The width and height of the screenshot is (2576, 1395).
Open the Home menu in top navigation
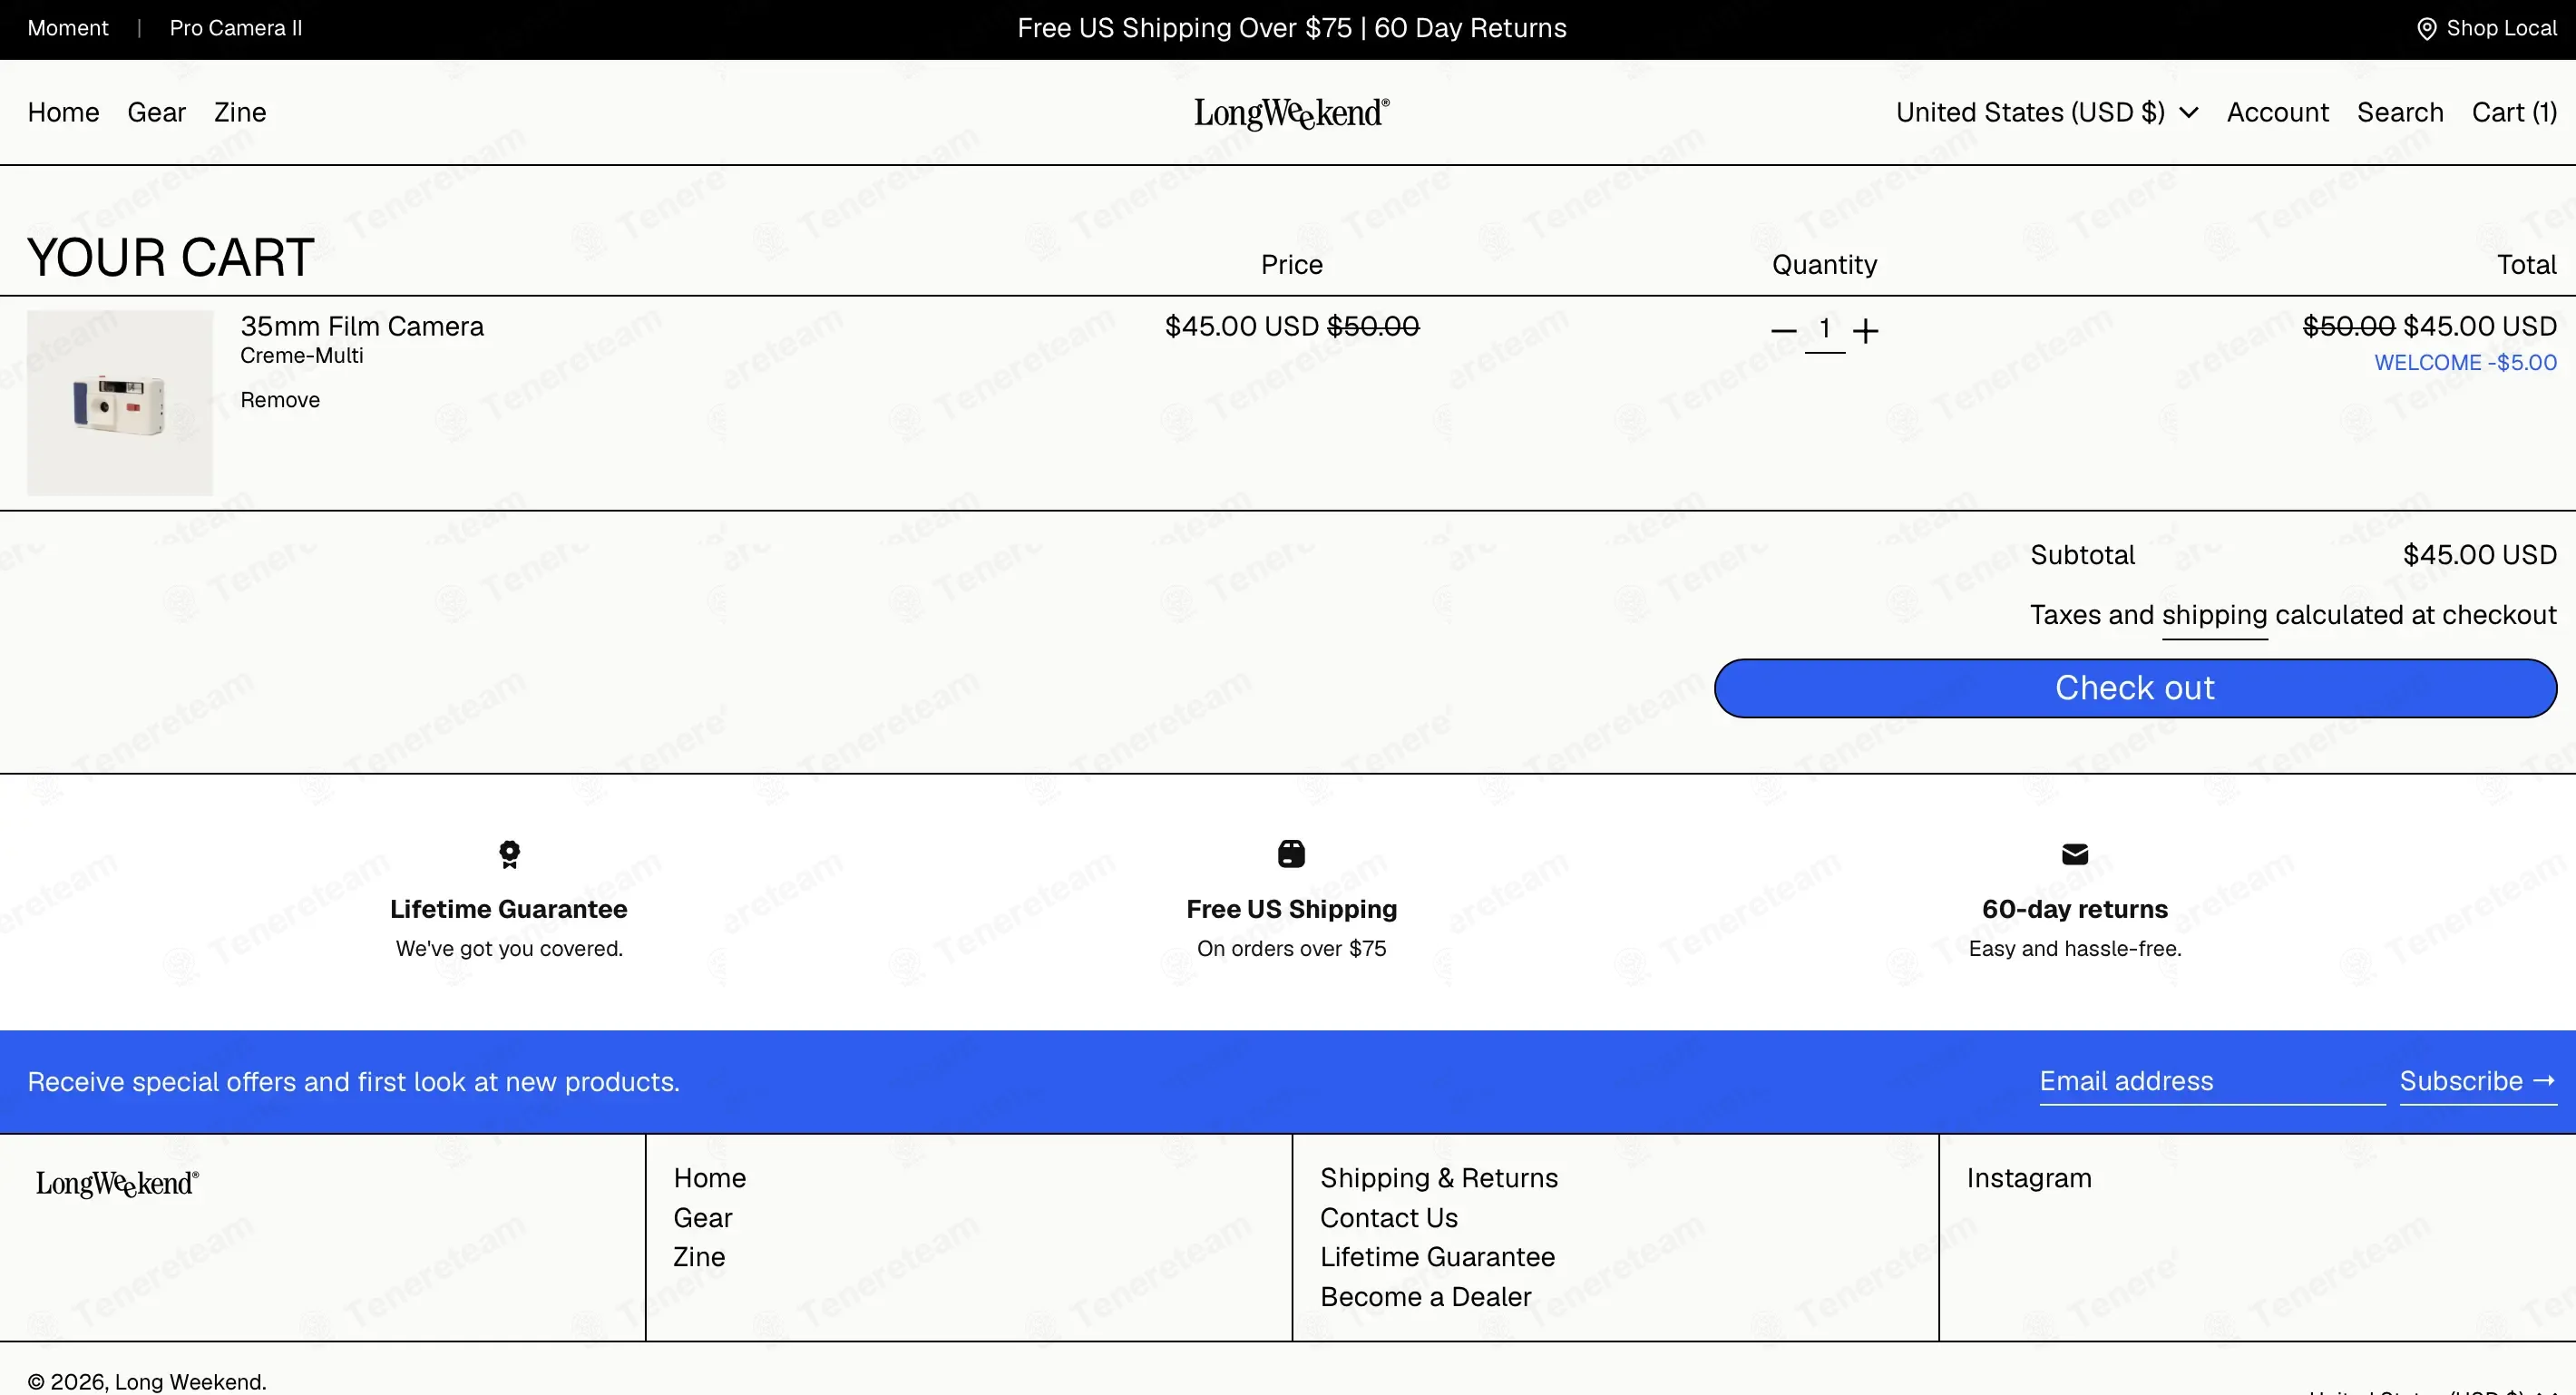click(63, 112)
